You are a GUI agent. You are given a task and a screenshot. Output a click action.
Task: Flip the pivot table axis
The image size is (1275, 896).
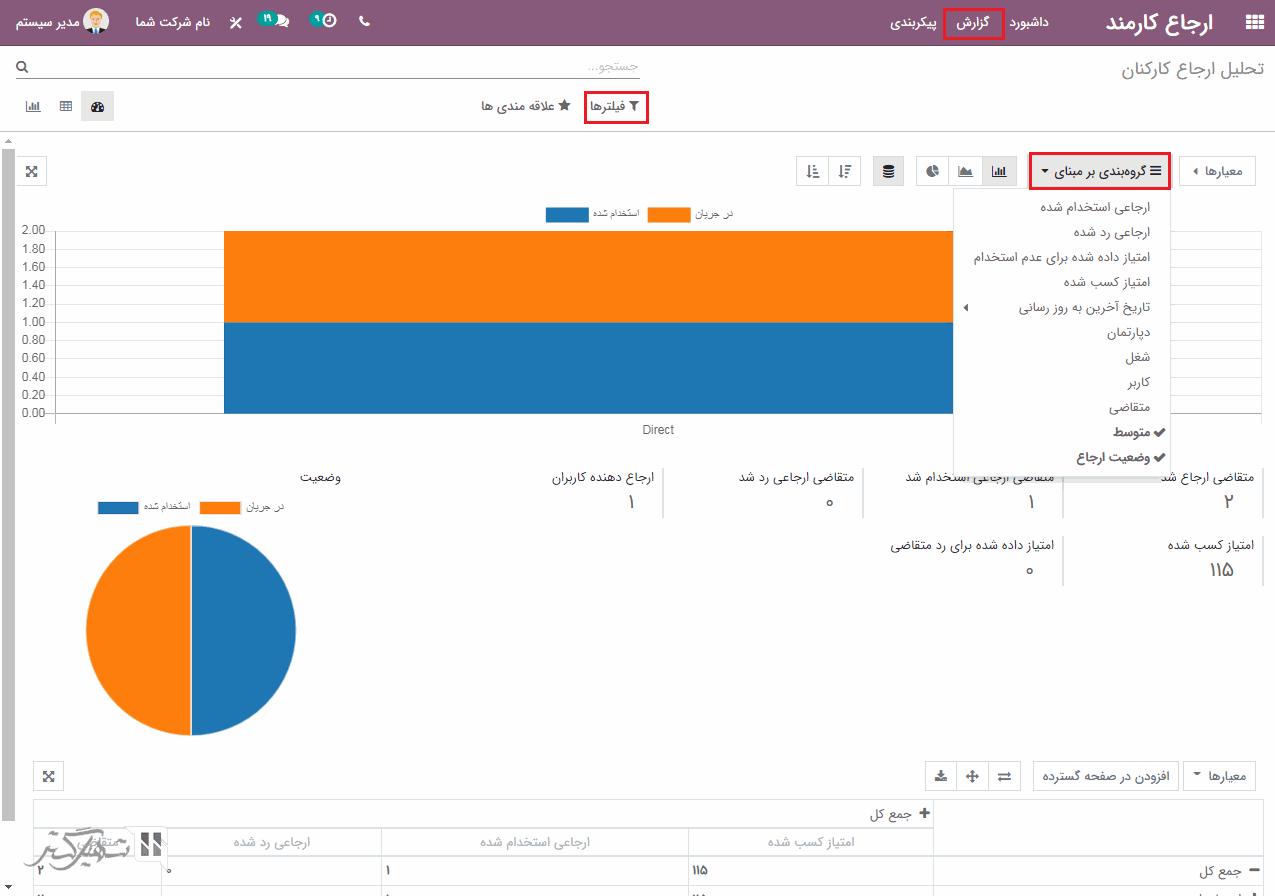click(x=1004, y=776)
